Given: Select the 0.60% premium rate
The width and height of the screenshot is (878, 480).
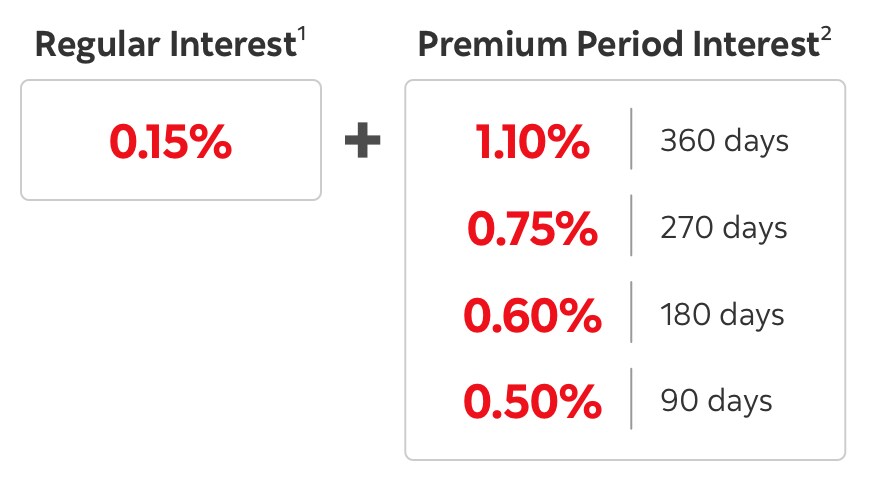Looking at the screenshot, I should [x=532, y=317].
